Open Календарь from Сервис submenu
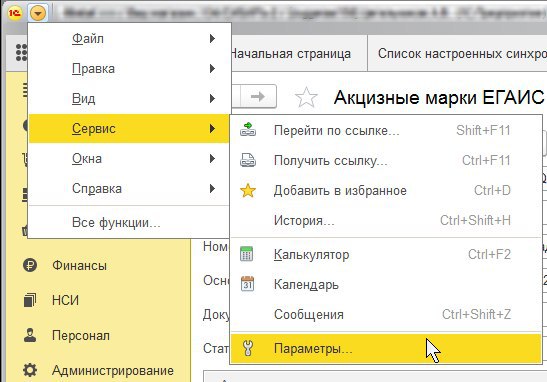 point(386,285)
